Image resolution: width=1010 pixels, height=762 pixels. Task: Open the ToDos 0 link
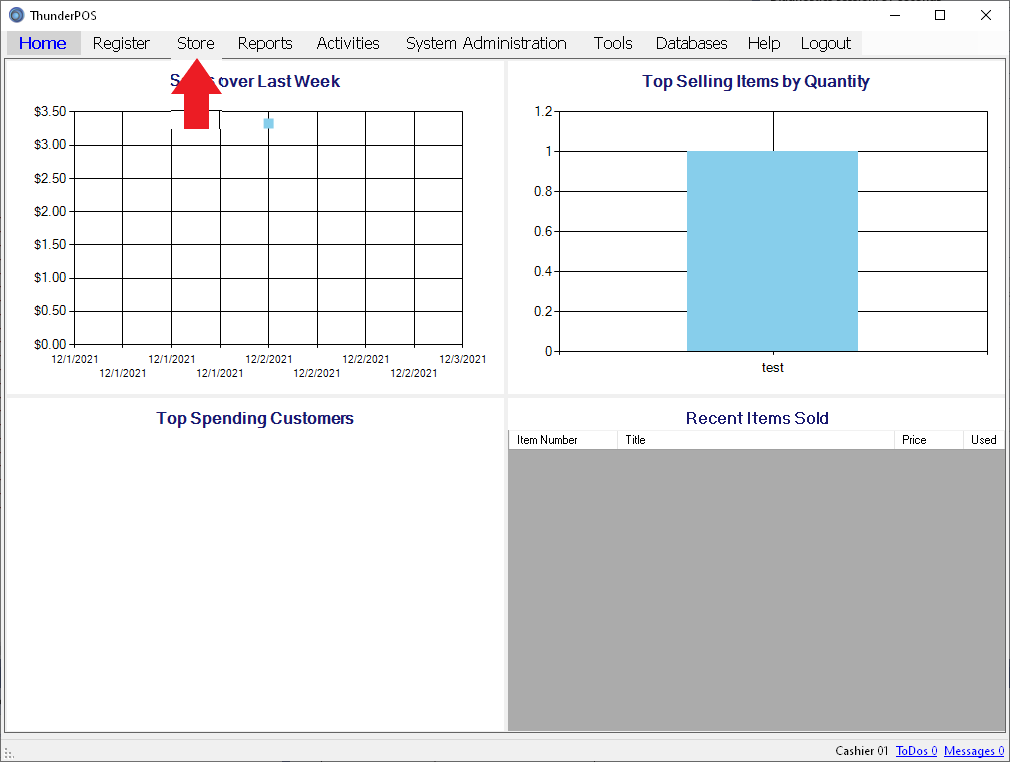pos(916,751)
